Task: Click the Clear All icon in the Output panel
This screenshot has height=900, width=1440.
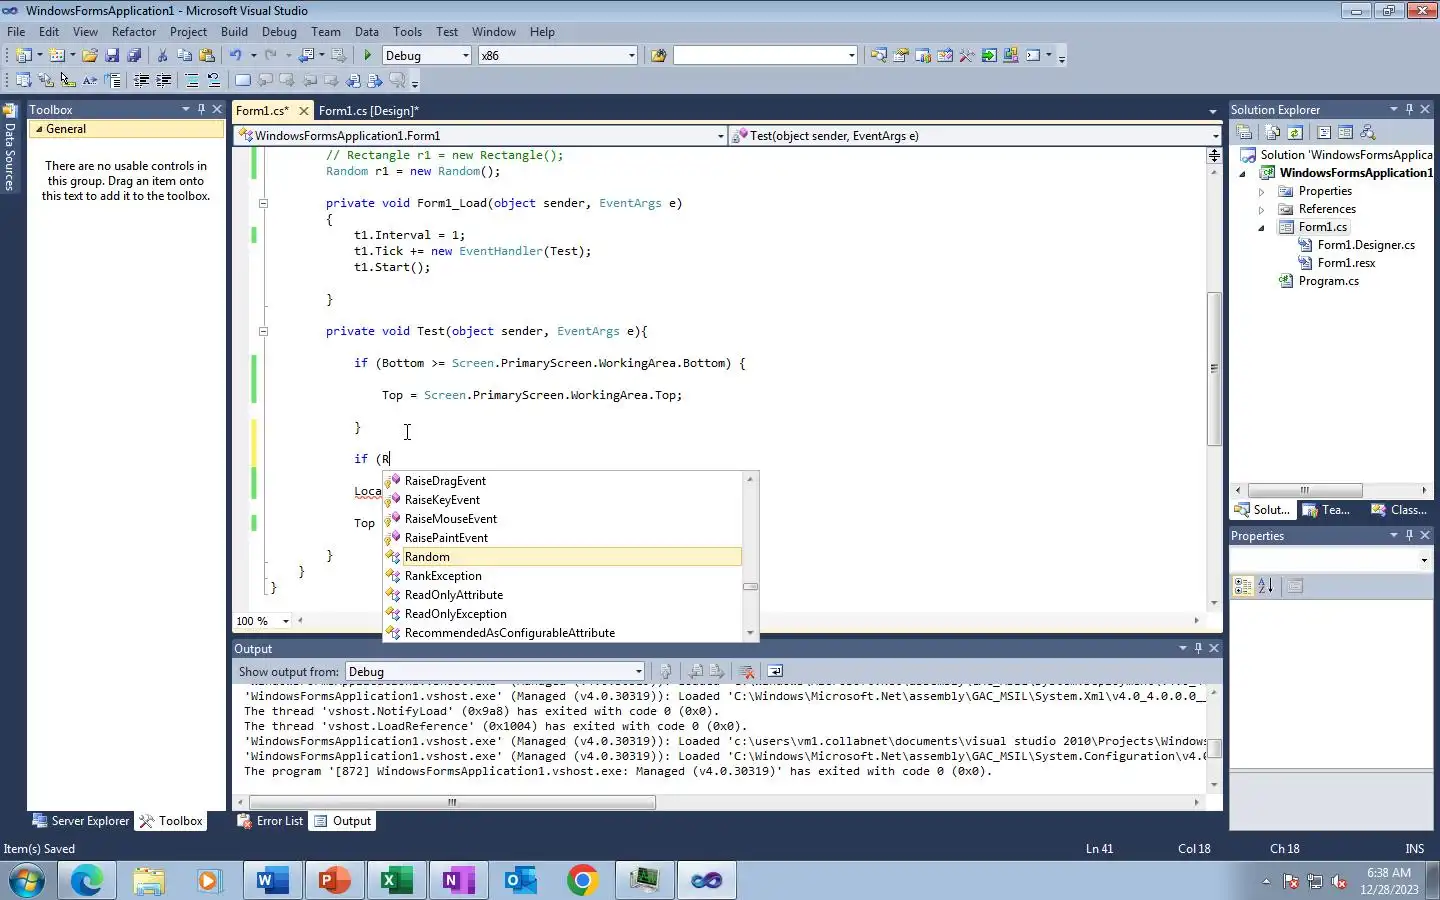Action: pos(746,672)
